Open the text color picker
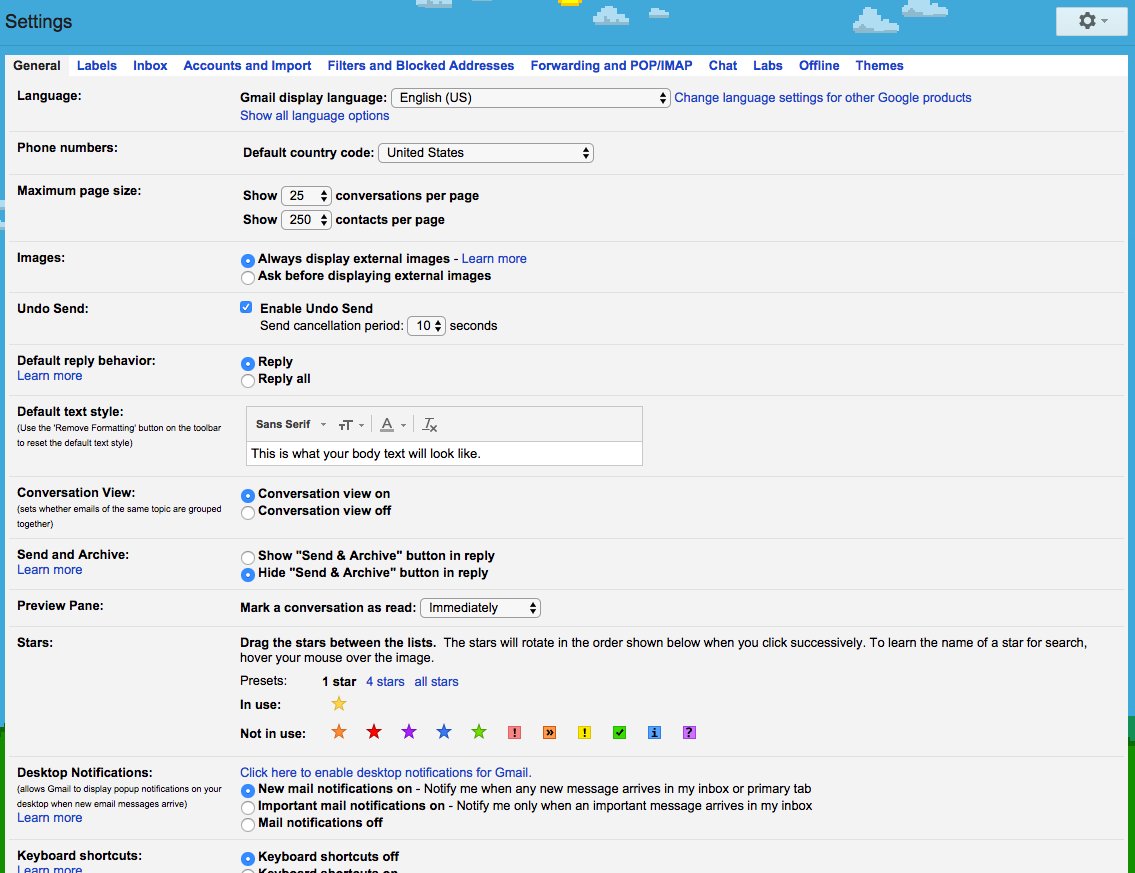 393,425
